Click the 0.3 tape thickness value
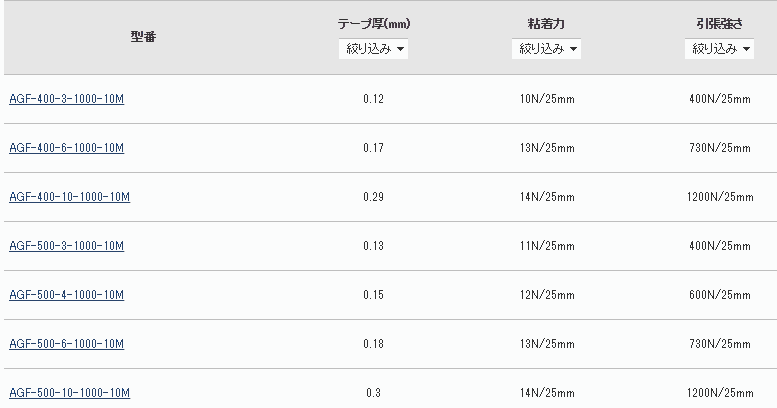777x408 pixels. point(373,393)
